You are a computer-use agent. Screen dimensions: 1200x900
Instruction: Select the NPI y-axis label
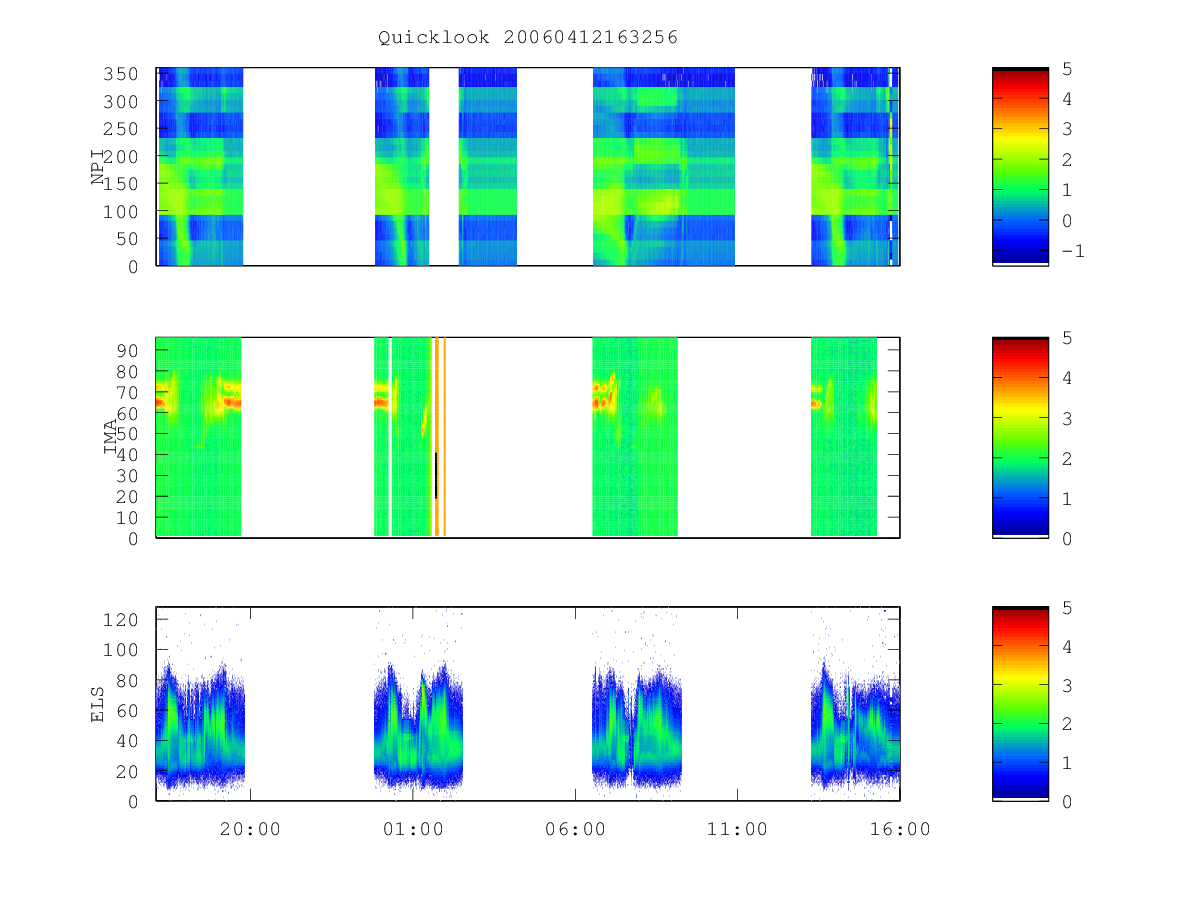tap(99, 167)
